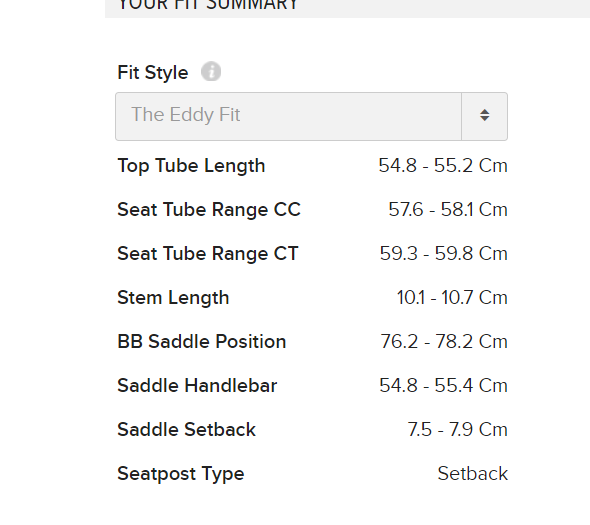This screenshot has height=525, width=590.
Task: Click Seat Tube Range CT label
Action: click(x=208, y=253)
